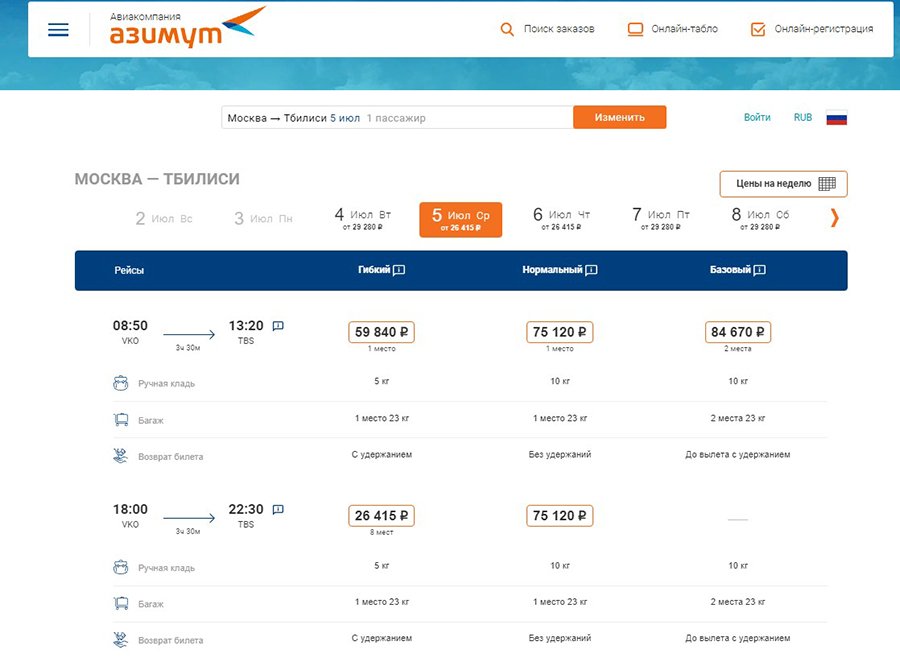Open details icon for 08:50 flight

(278, 325)
